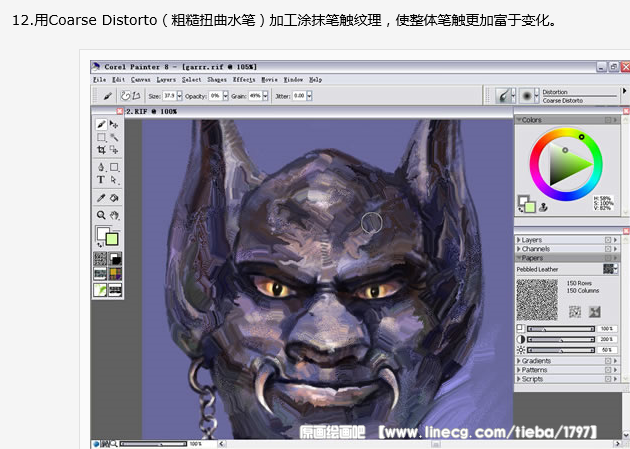
Task: Open the Layers menu
Action: [166, 80]
